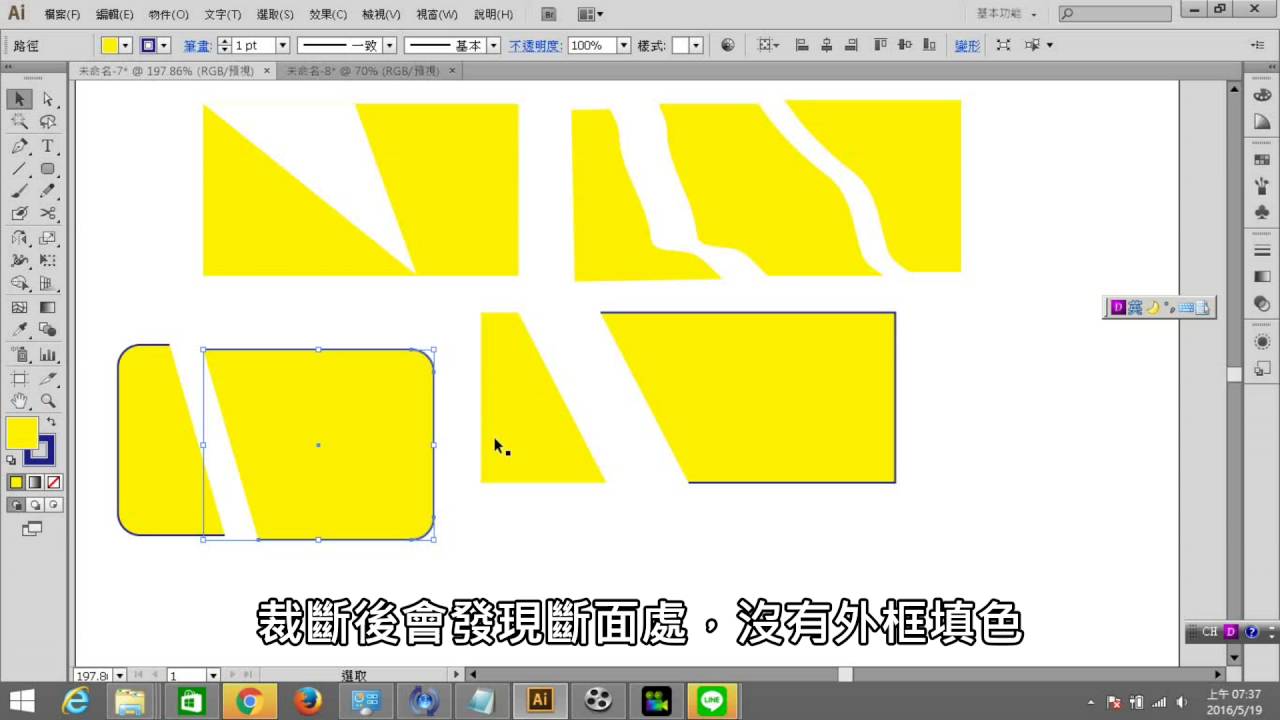Open Chrome from the Windows taskbar

249,701
